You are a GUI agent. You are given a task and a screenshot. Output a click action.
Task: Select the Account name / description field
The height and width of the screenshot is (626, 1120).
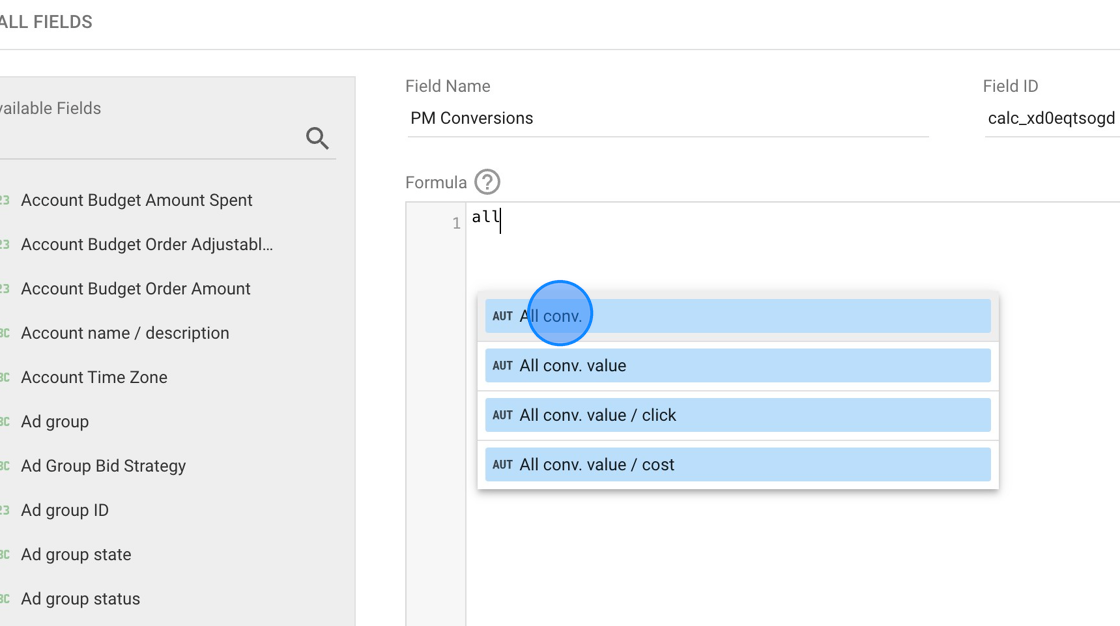(x=125, y=333)
